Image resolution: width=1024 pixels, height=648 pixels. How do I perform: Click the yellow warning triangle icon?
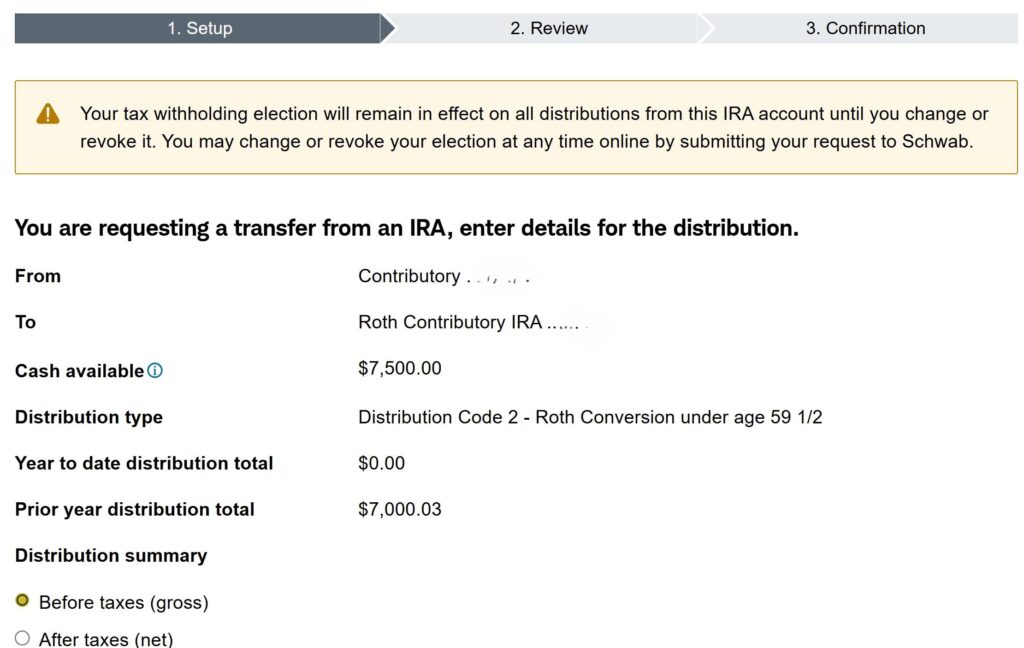click(x=48, y=114)
